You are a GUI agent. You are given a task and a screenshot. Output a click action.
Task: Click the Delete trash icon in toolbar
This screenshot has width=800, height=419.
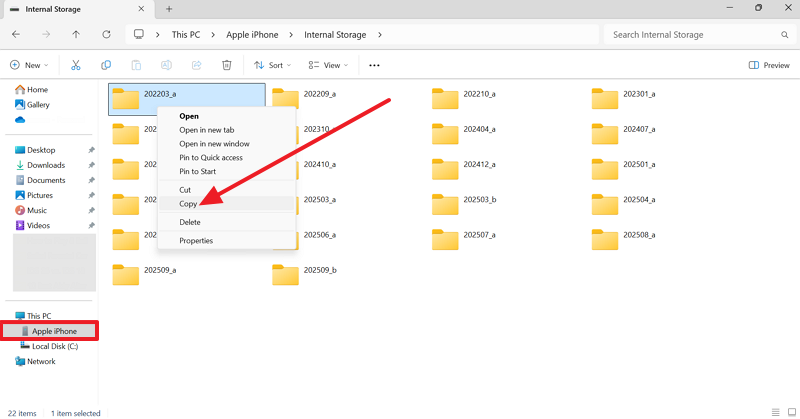[227, 65]
